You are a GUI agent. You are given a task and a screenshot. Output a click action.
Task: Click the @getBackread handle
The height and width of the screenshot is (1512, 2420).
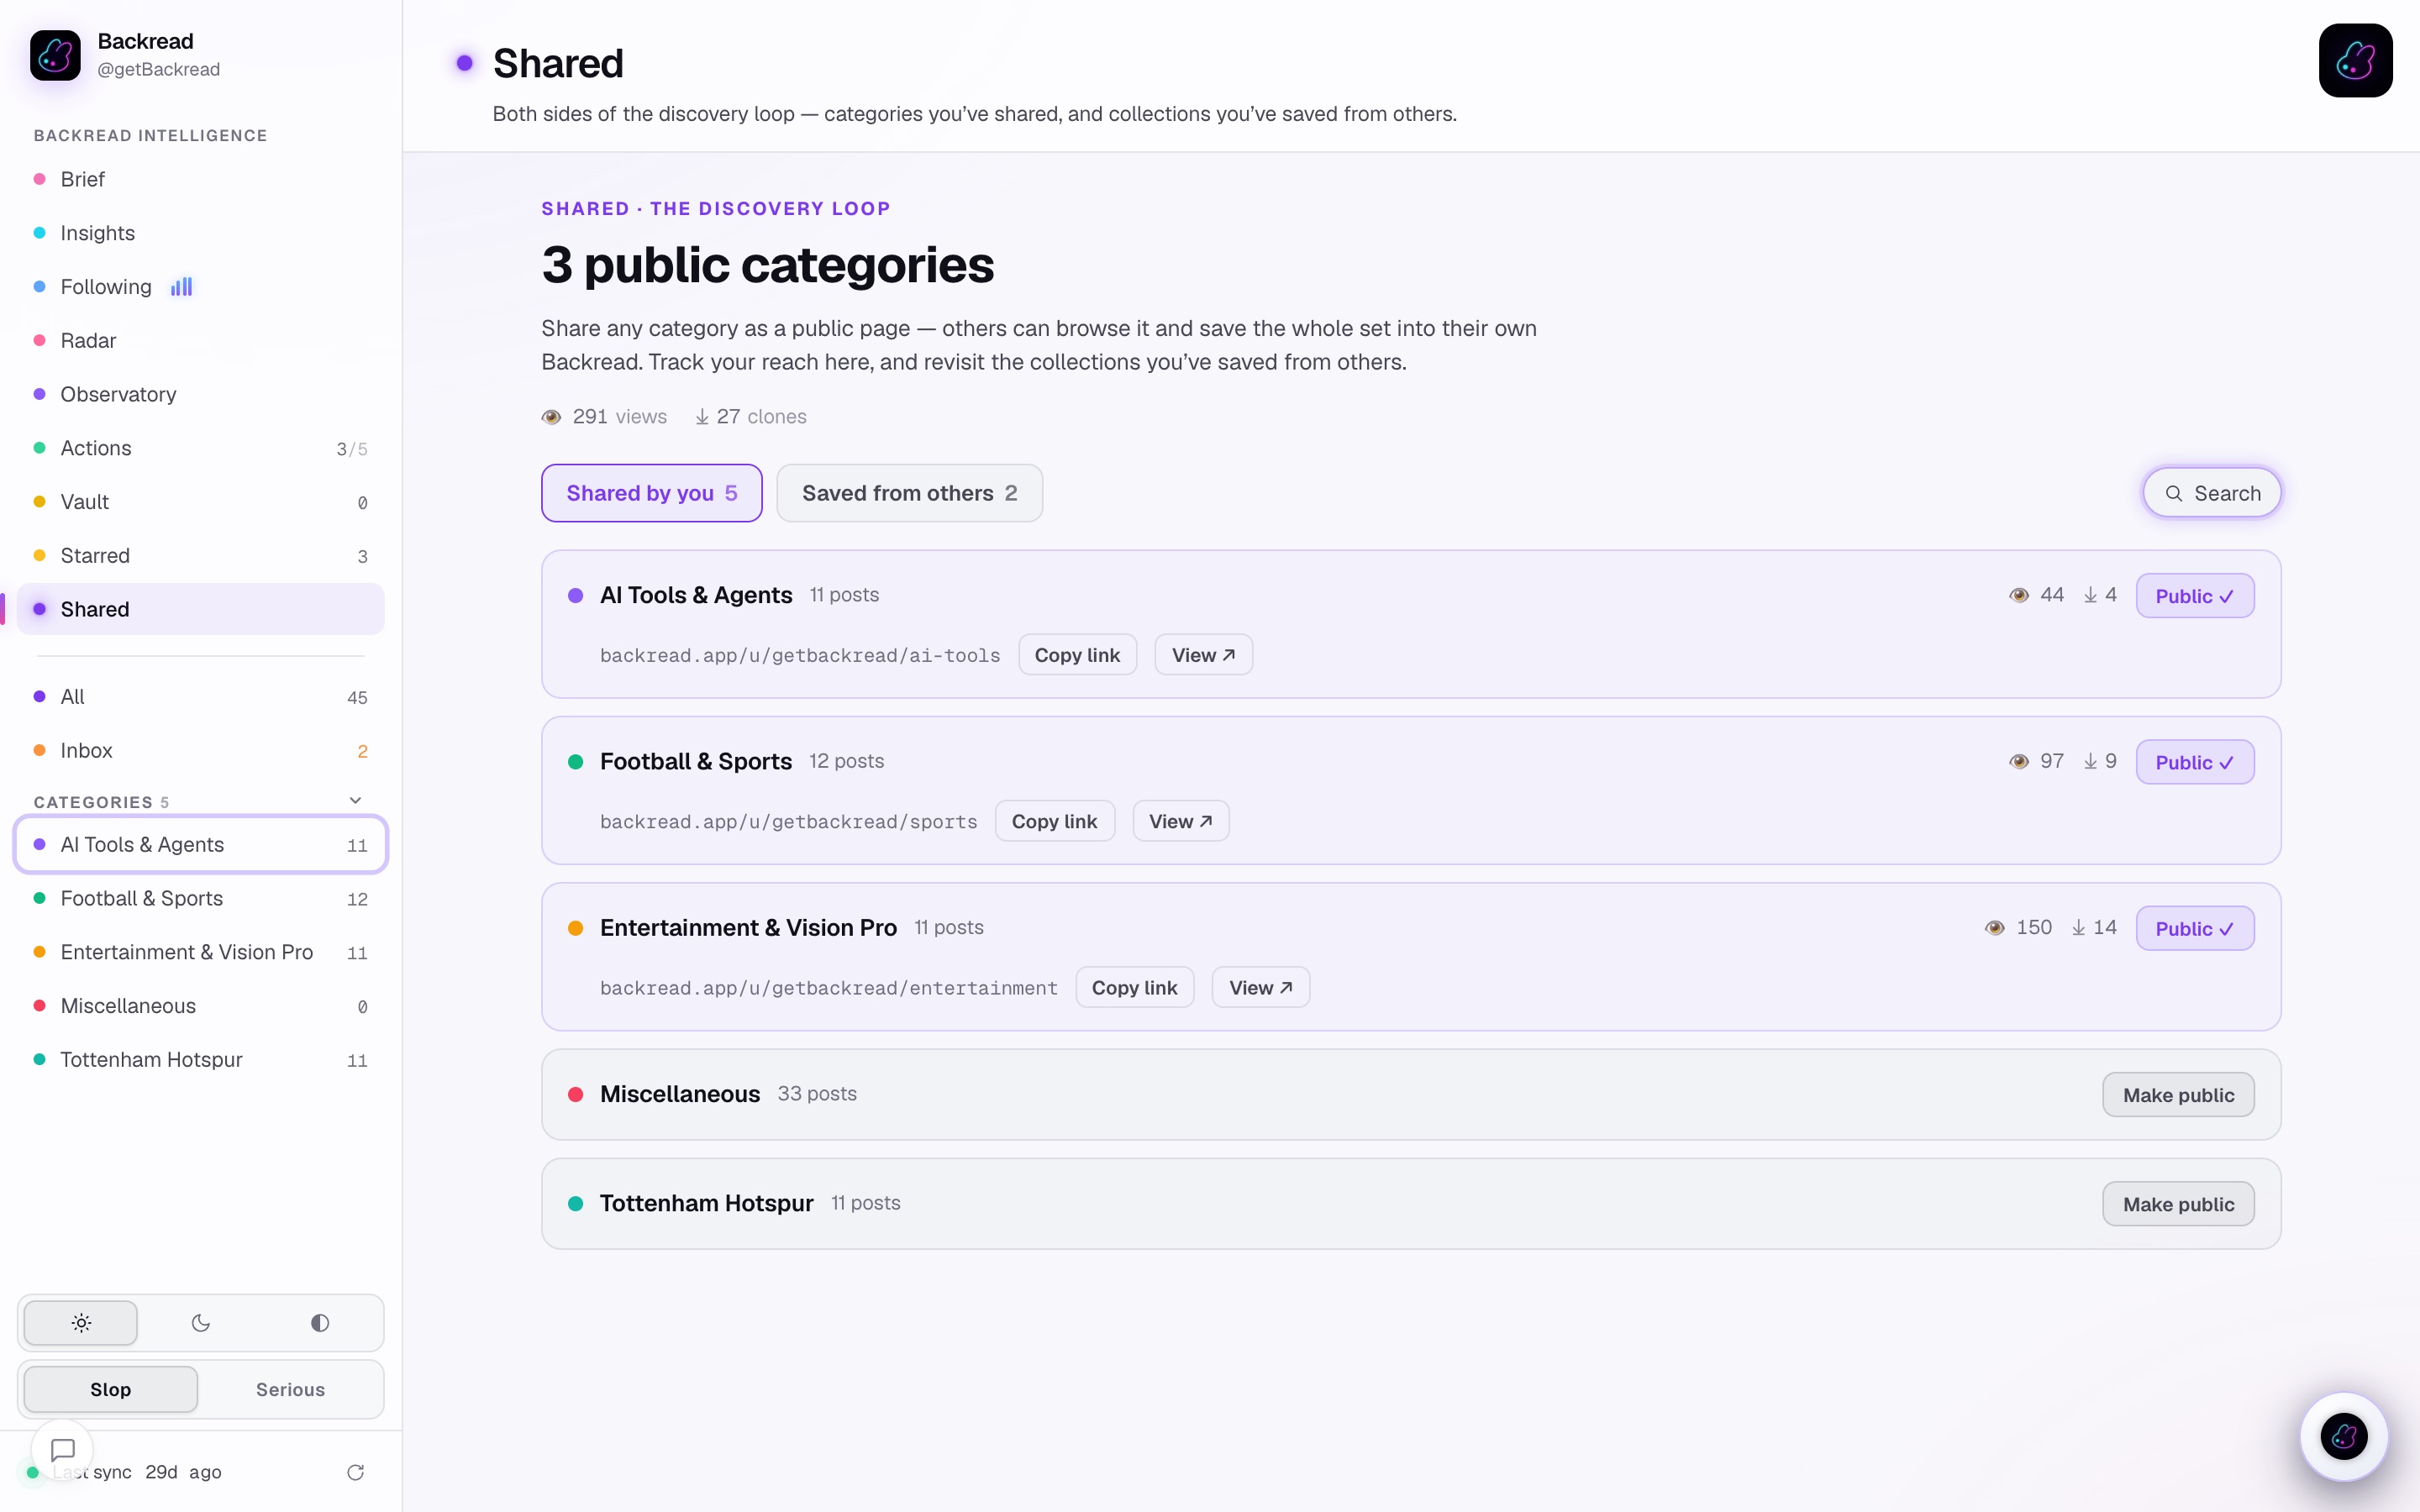click(x=159, y=69)
